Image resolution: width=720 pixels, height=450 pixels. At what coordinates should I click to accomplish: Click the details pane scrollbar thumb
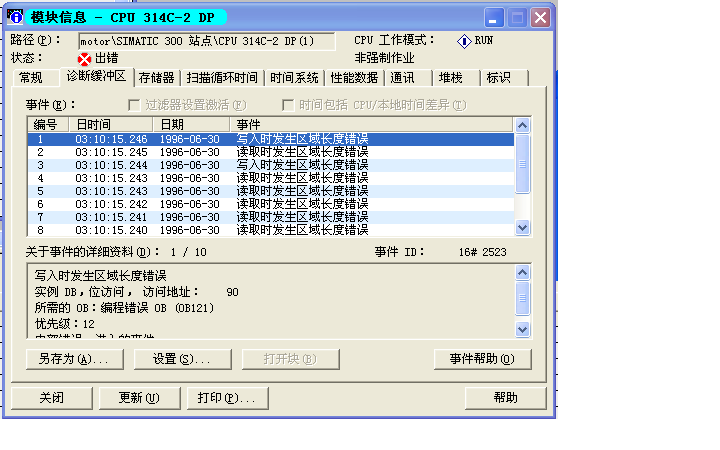tap(523, 298)
